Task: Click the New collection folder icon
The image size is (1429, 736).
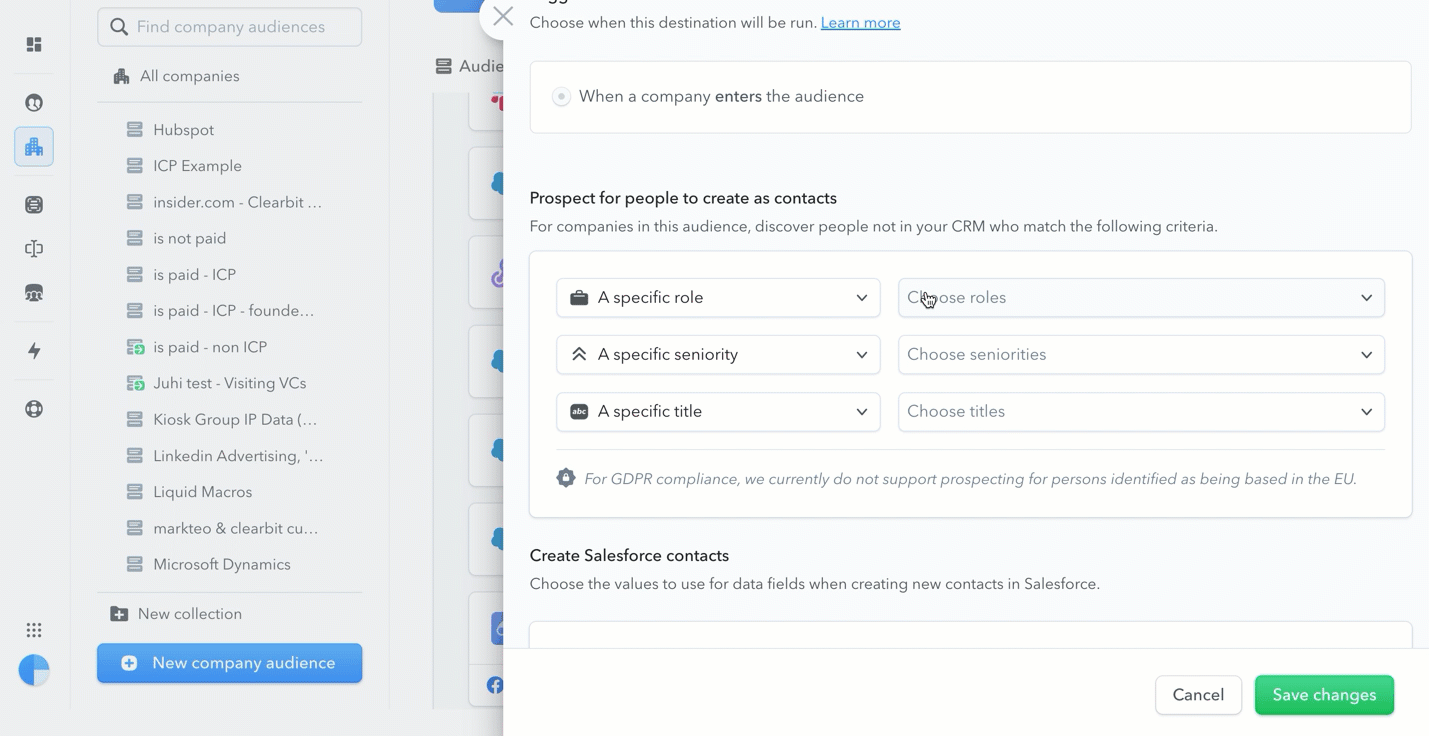Action: pos(119,614)
